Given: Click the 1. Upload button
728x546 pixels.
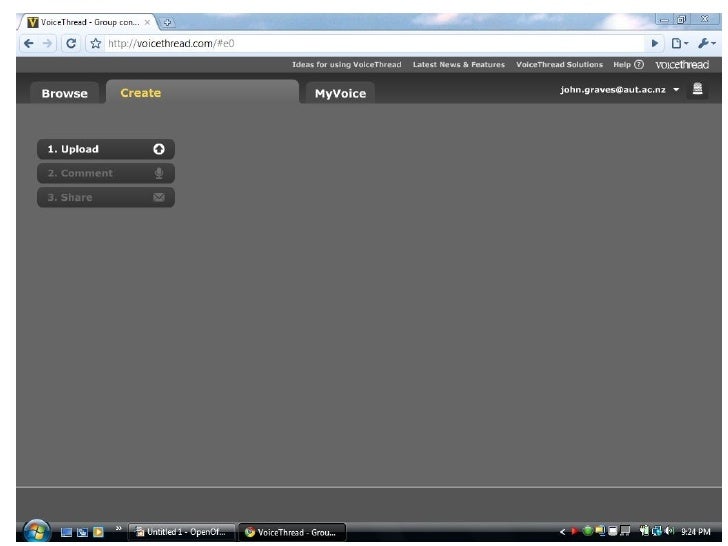Looking at the screenshot, I should click(x=106, y=149).
